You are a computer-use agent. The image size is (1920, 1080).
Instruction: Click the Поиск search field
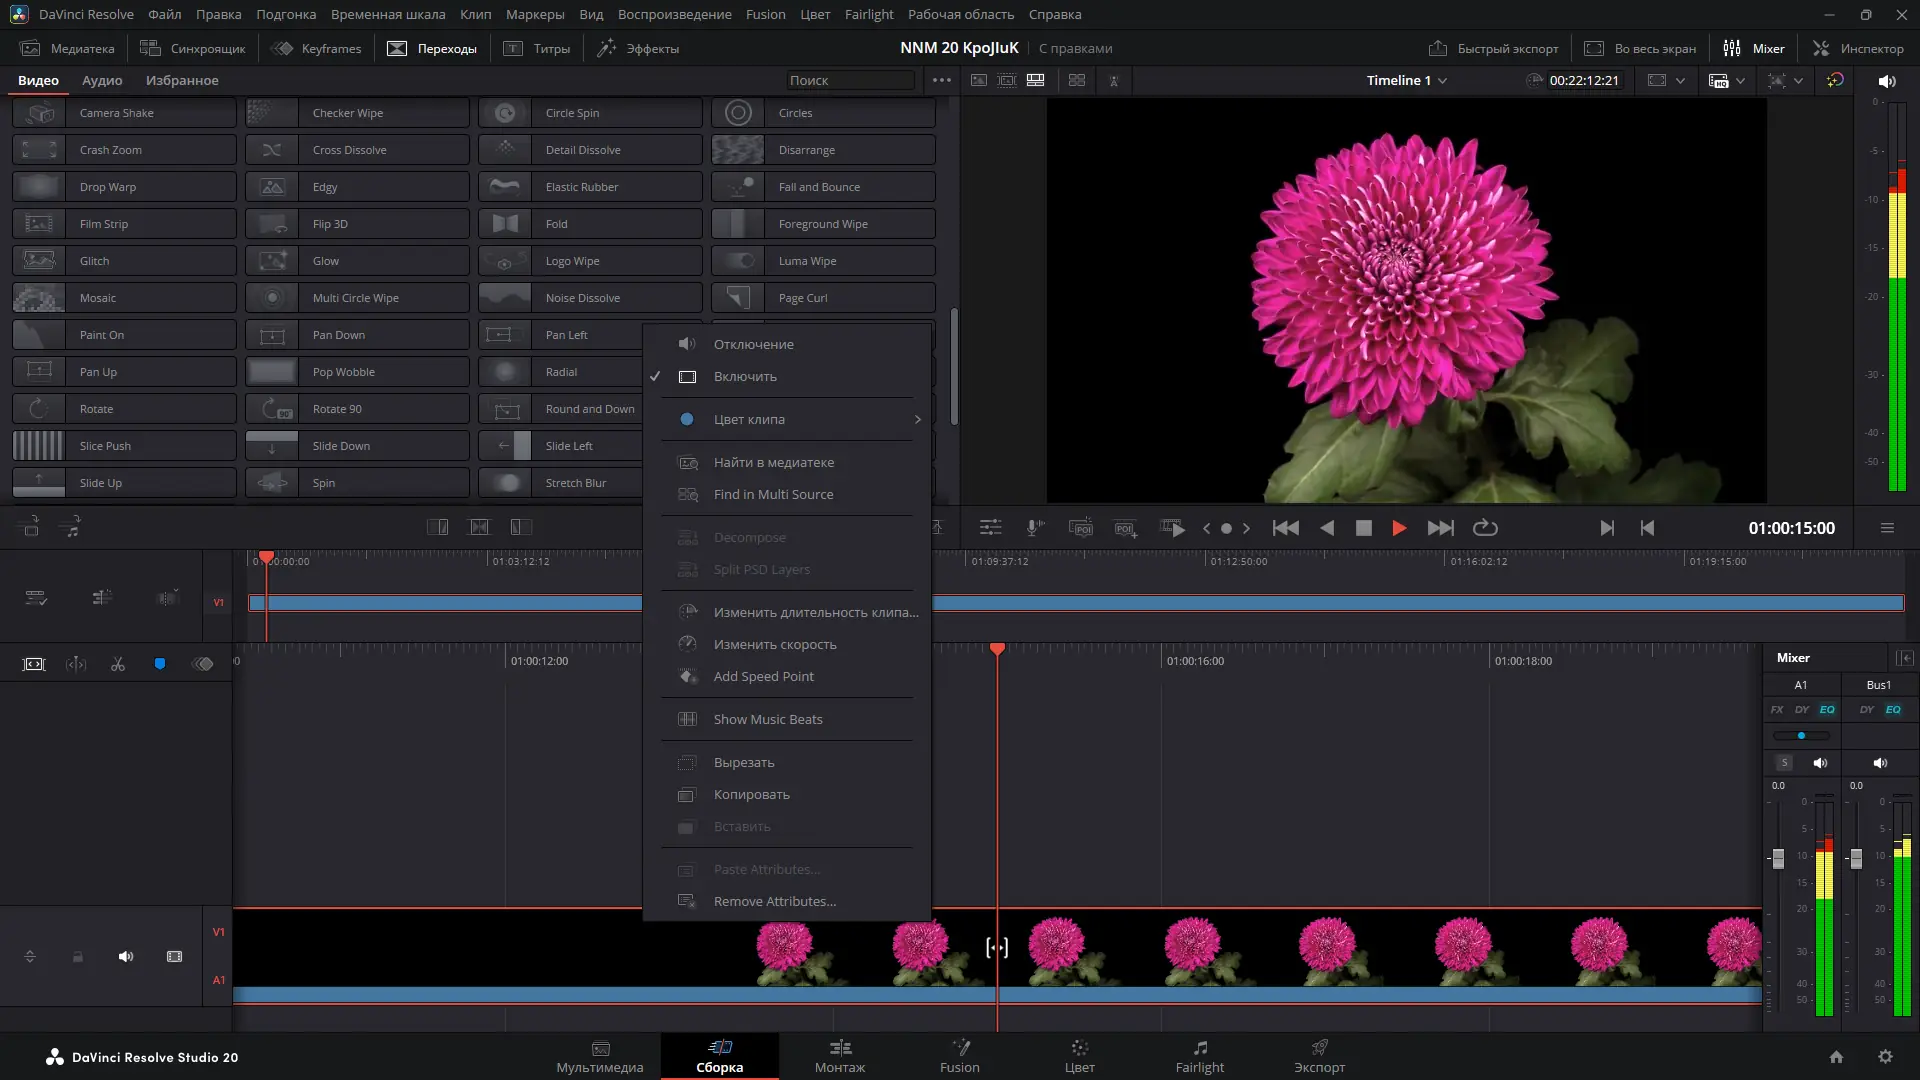(848, 80)
